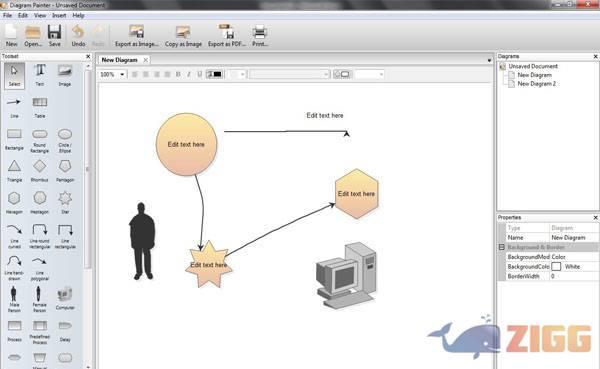
Task: Select the Table tool
Action: 40,107
